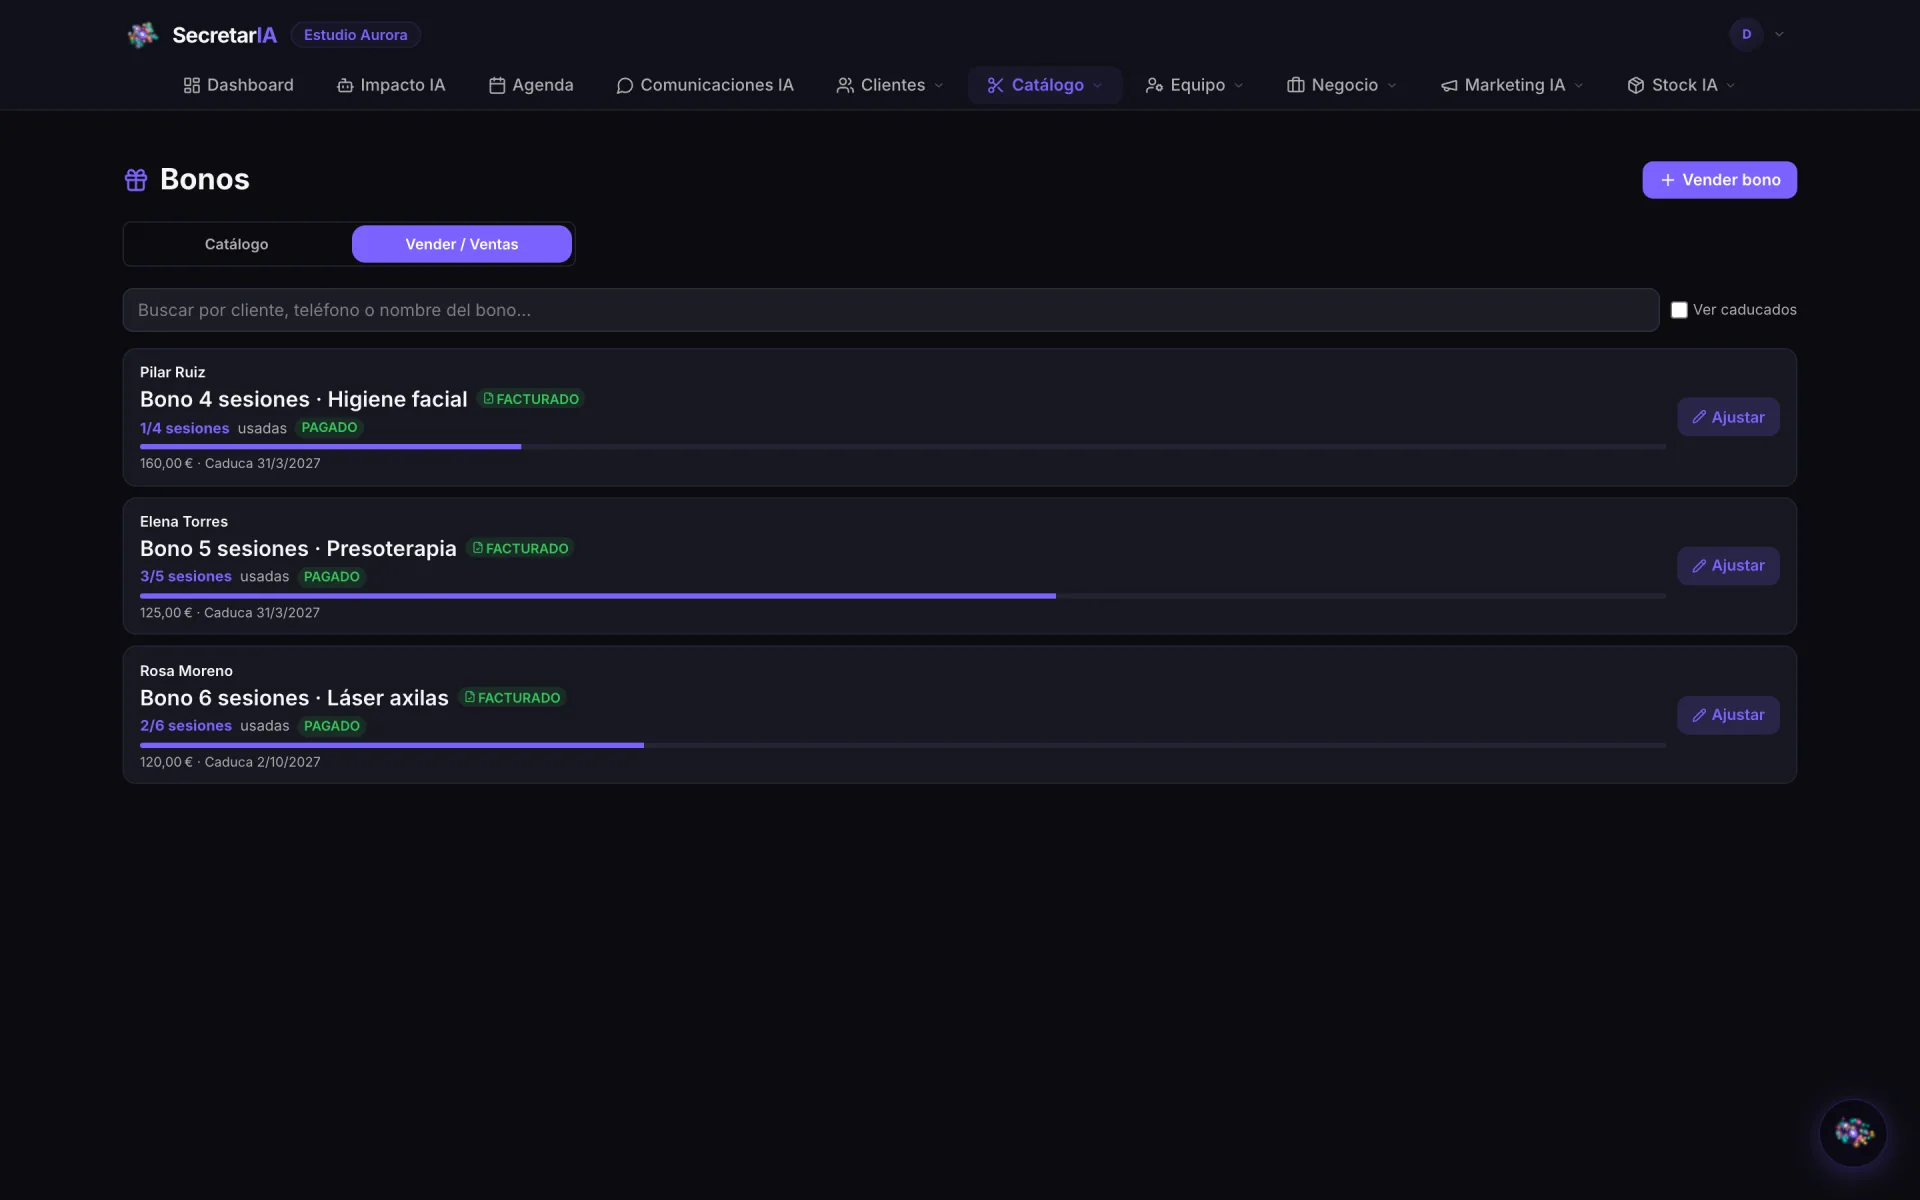
Task: Expand the Equipo dropdown chevron
Action: tap(1239, 86)
